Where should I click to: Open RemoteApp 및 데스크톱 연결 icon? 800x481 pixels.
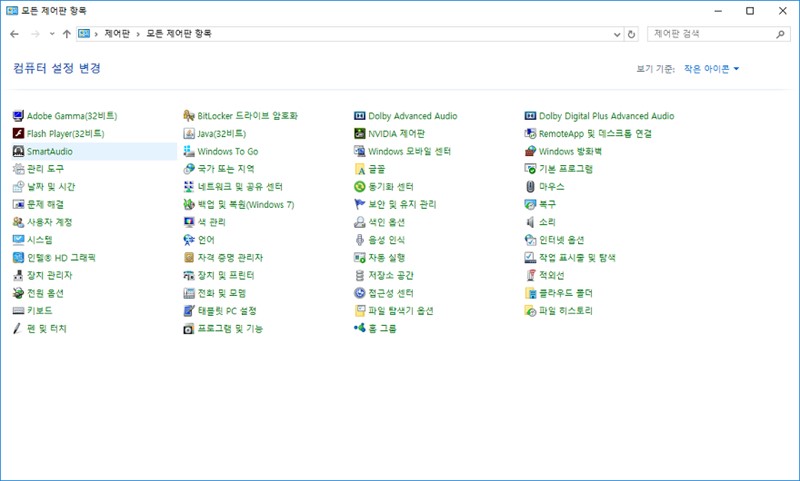pyautogui.click(x=531, y=134)
